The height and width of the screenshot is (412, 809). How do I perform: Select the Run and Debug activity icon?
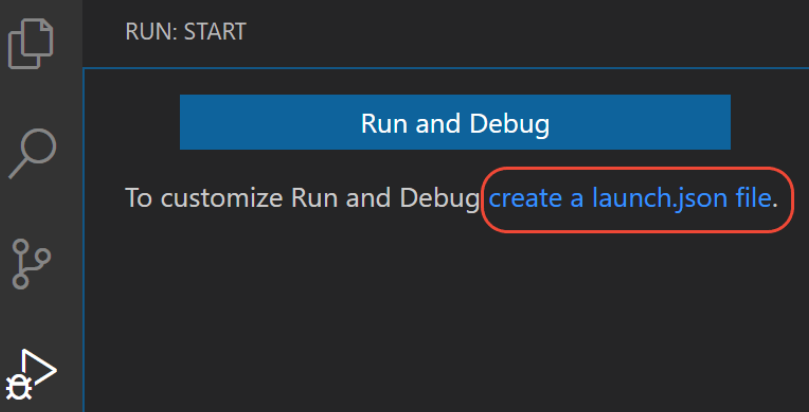coord(31,375)
